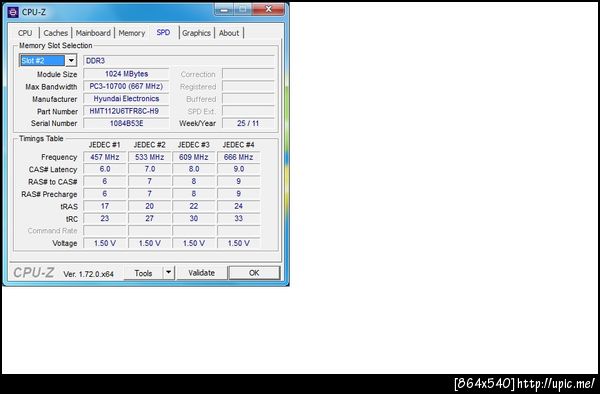Click the tRC value 27

(149, 218)
